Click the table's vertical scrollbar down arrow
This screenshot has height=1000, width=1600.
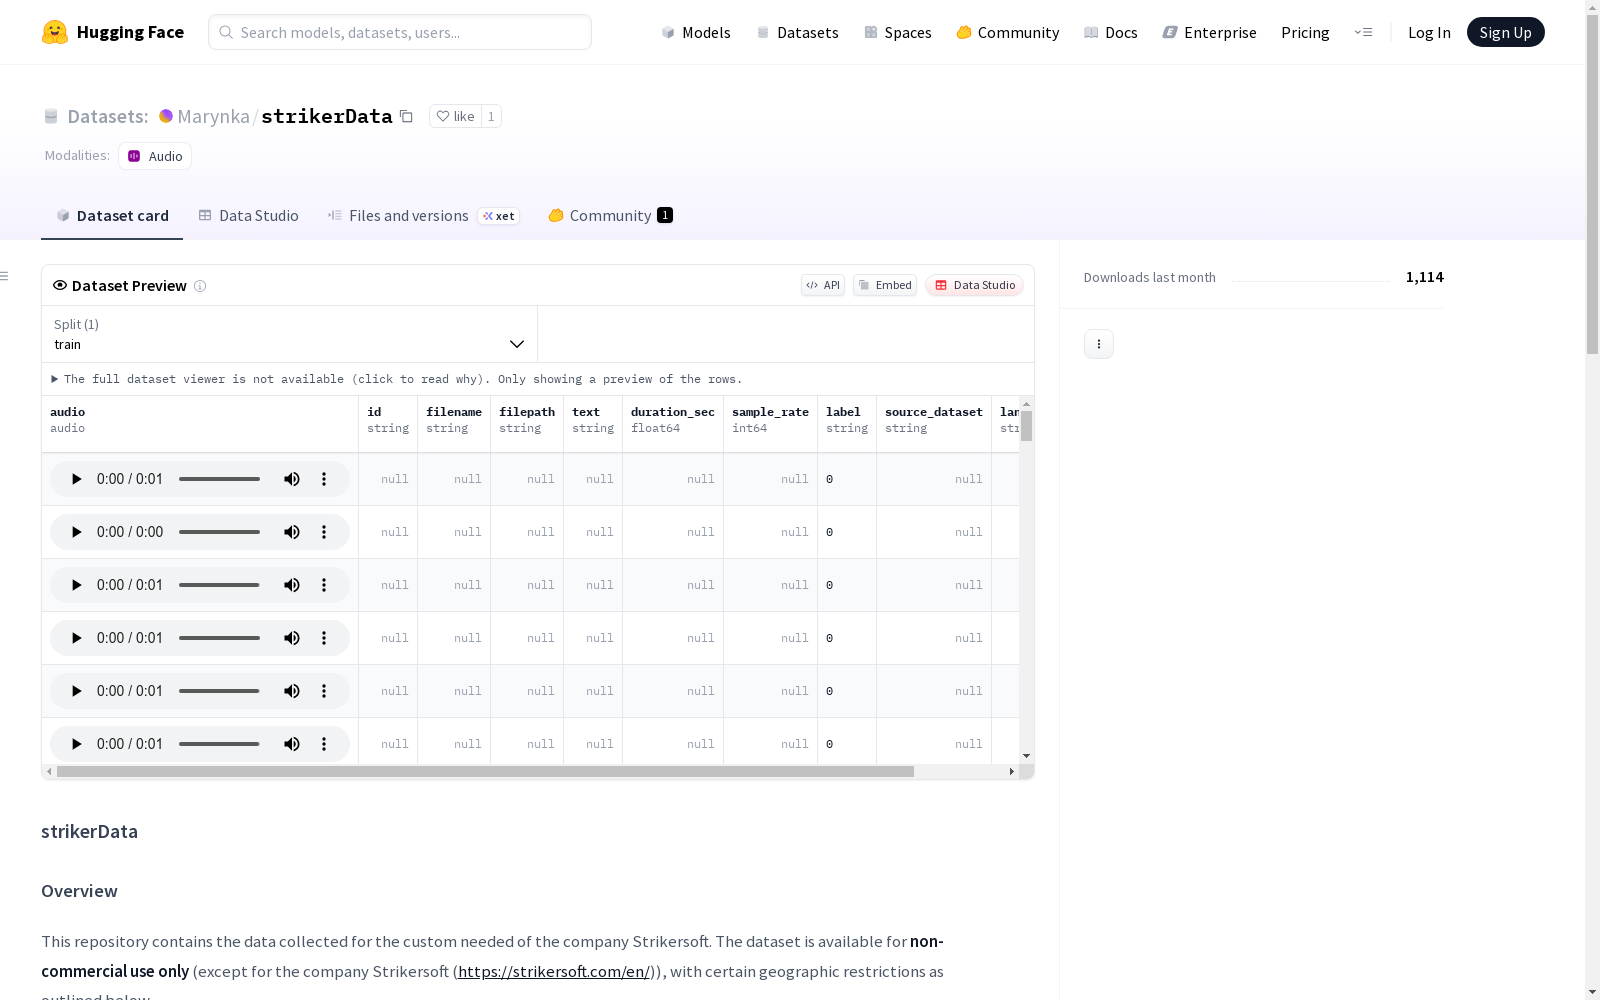coord(1026,756)
